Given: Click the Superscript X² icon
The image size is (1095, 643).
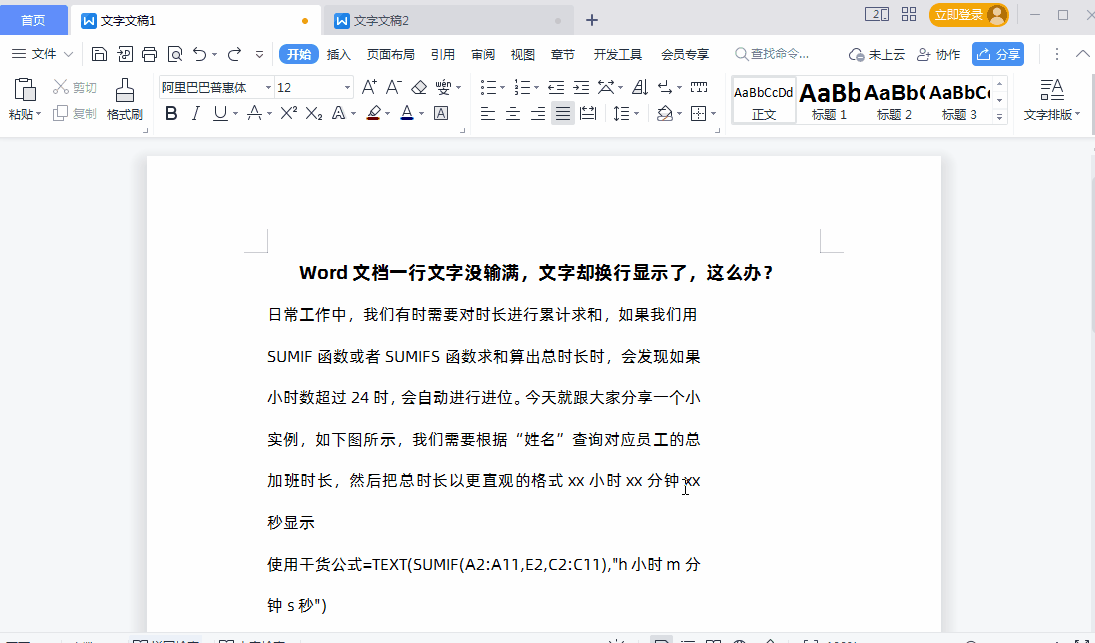Looking at the screenshot, I should [x=288, y=113].
